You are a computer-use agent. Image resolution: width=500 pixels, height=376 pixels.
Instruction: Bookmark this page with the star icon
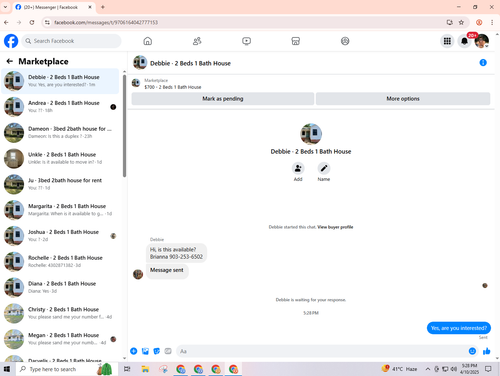coord(461,22)
